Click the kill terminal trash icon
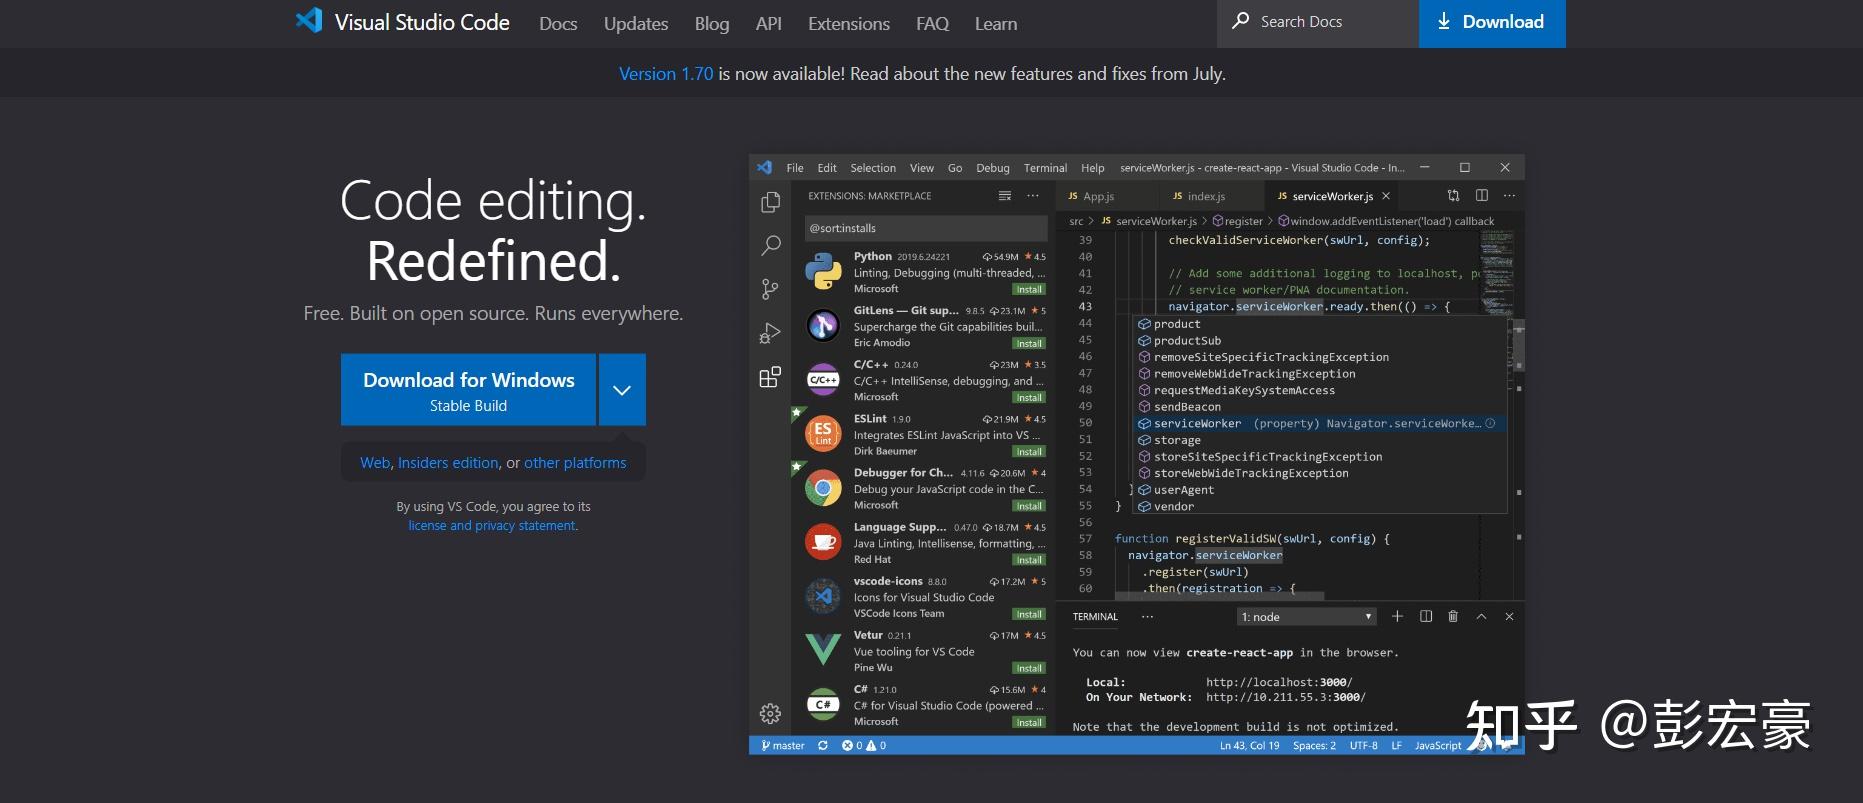1863x803 pixels. 1453,616
